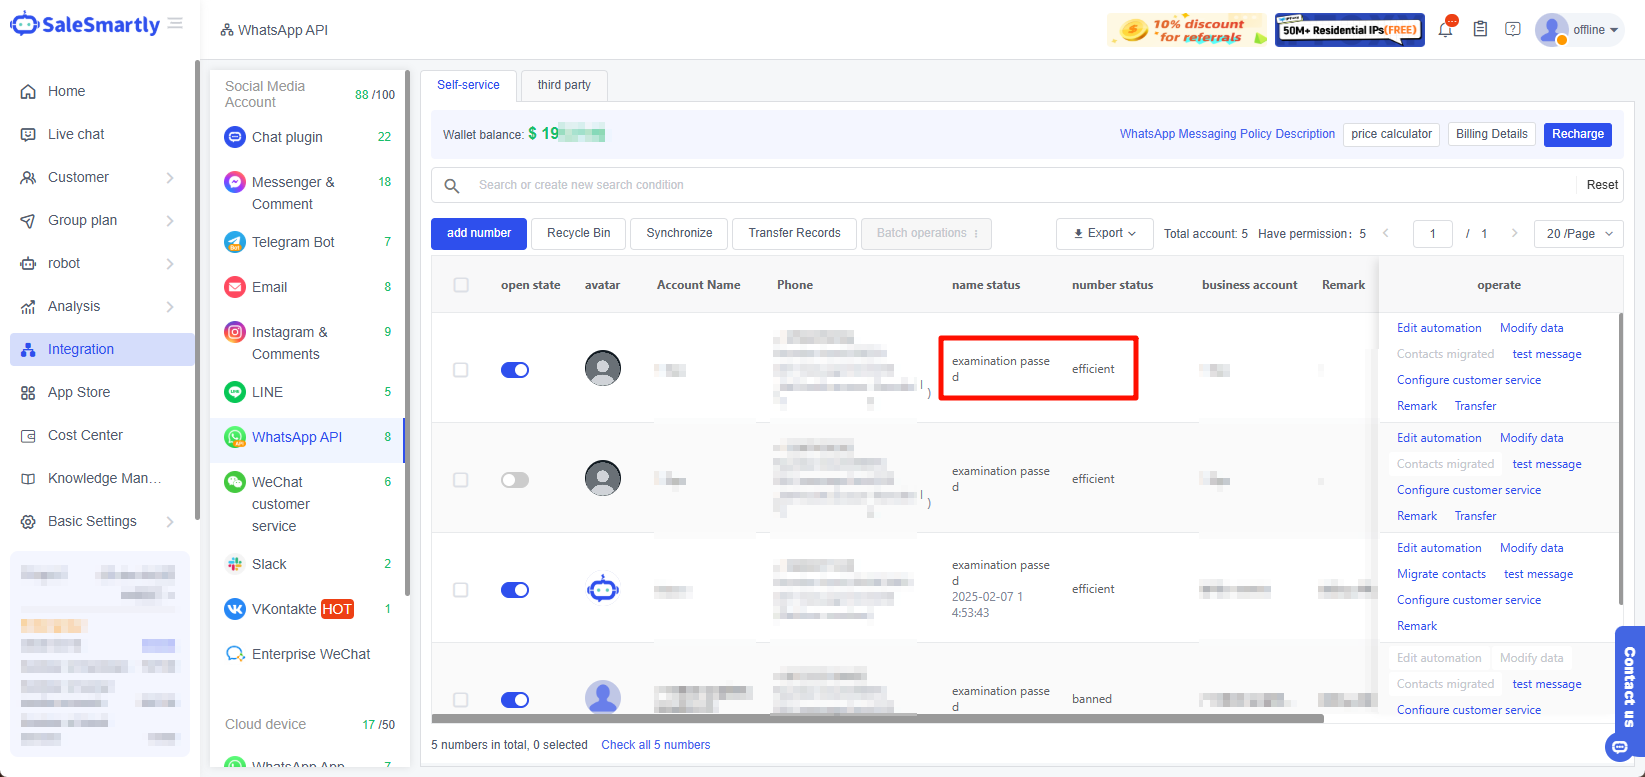Image resolution: width=1645 pixels, height=777 pixels.
Task: Open the 20 /Page size dropdown
Action: point(1580,233)
